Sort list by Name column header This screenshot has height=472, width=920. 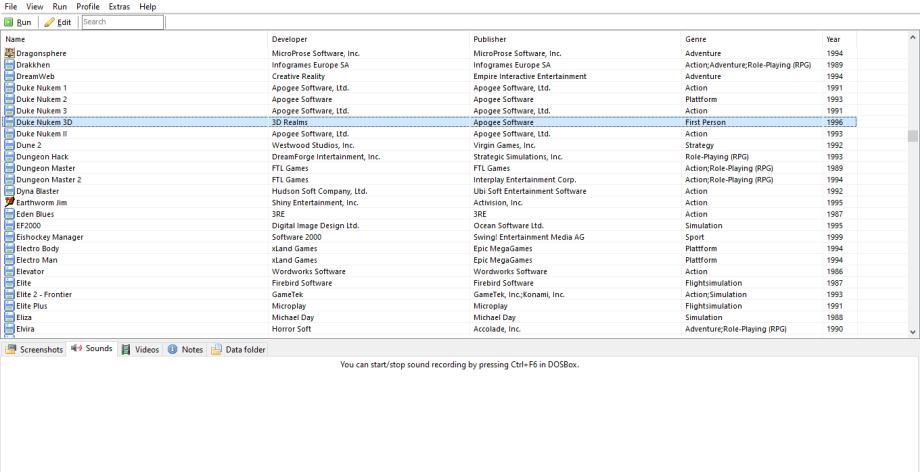[134, 39]
